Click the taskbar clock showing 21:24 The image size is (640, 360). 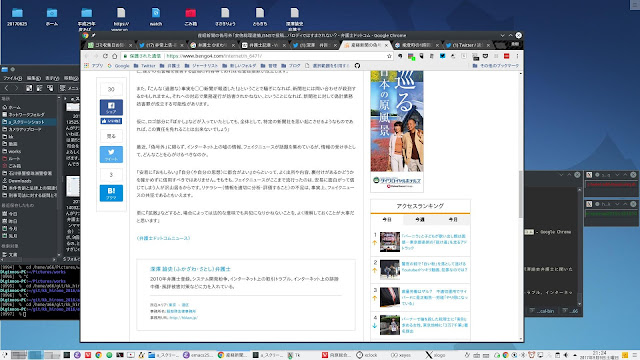pos(599,355)
